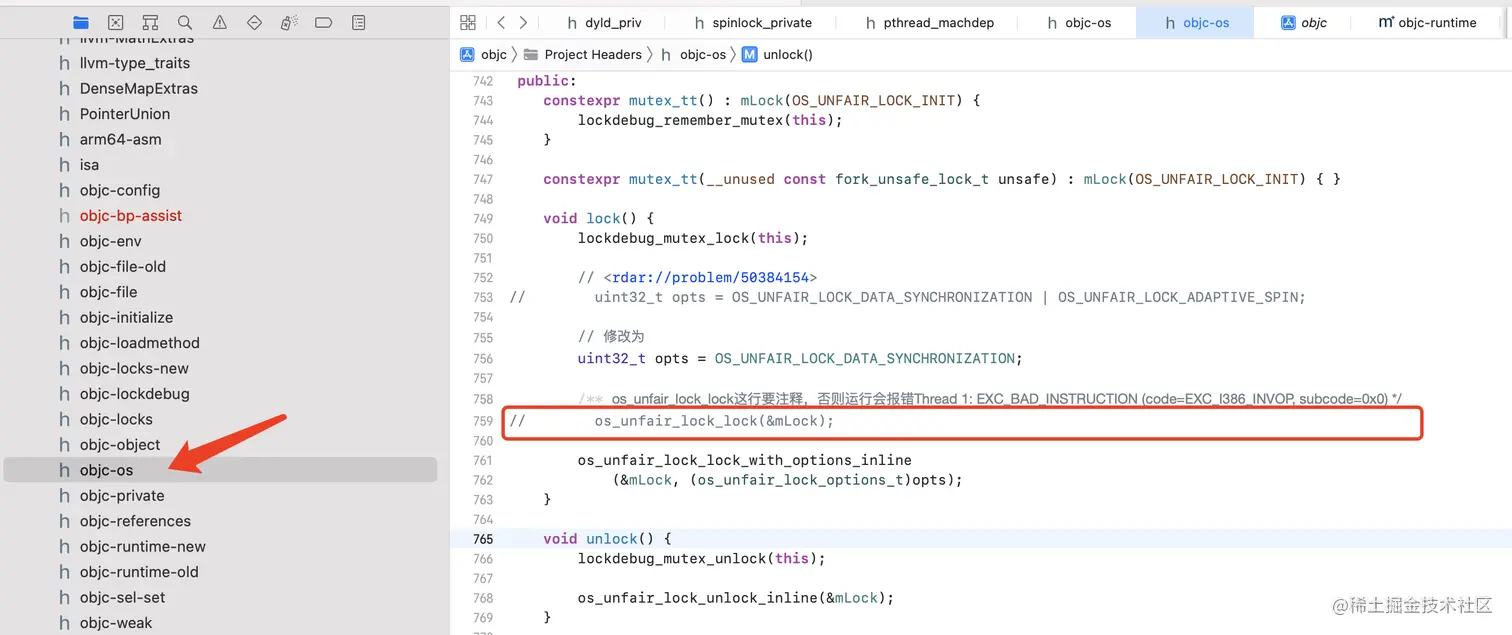This screenshot has width=1512, height=635.
Task: Click fork_unsafe_lock_t on line 747
Action: coord(912,179)
